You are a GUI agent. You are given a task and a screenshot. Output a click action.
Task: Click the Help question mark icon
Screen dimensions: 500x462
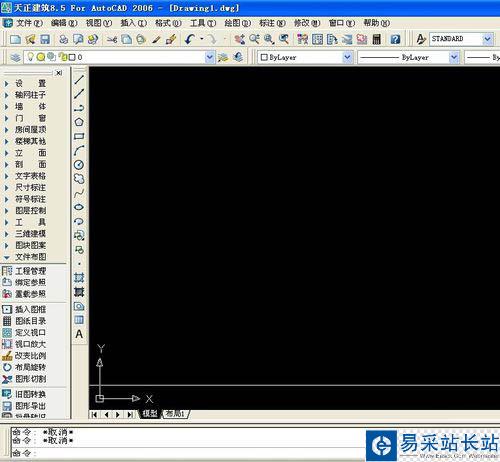(395, 40)
